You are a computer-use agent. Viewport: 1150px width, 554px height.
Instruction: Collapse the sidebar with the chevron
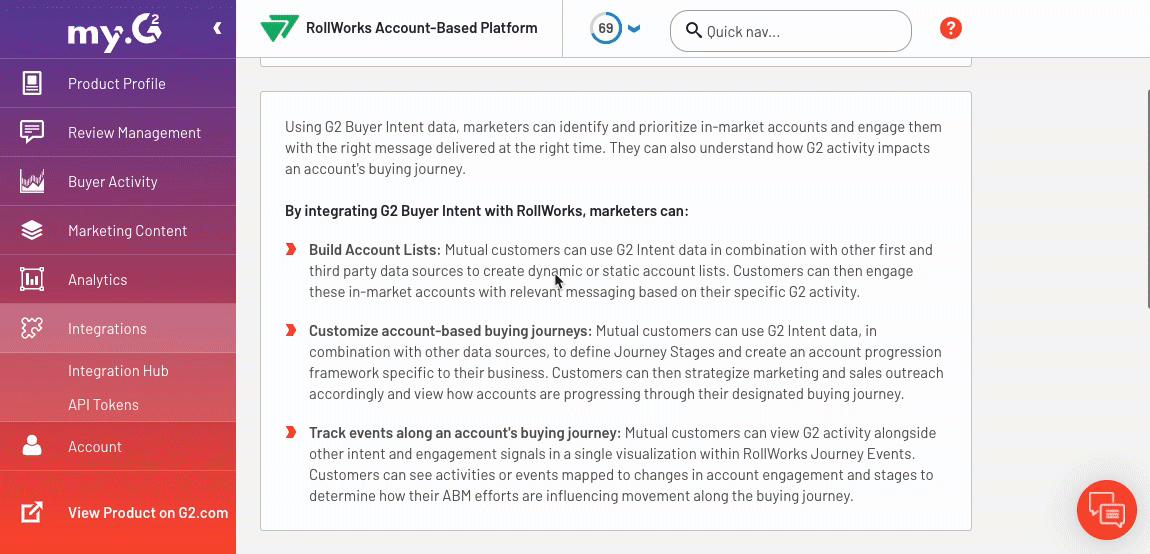pos(217,29)
